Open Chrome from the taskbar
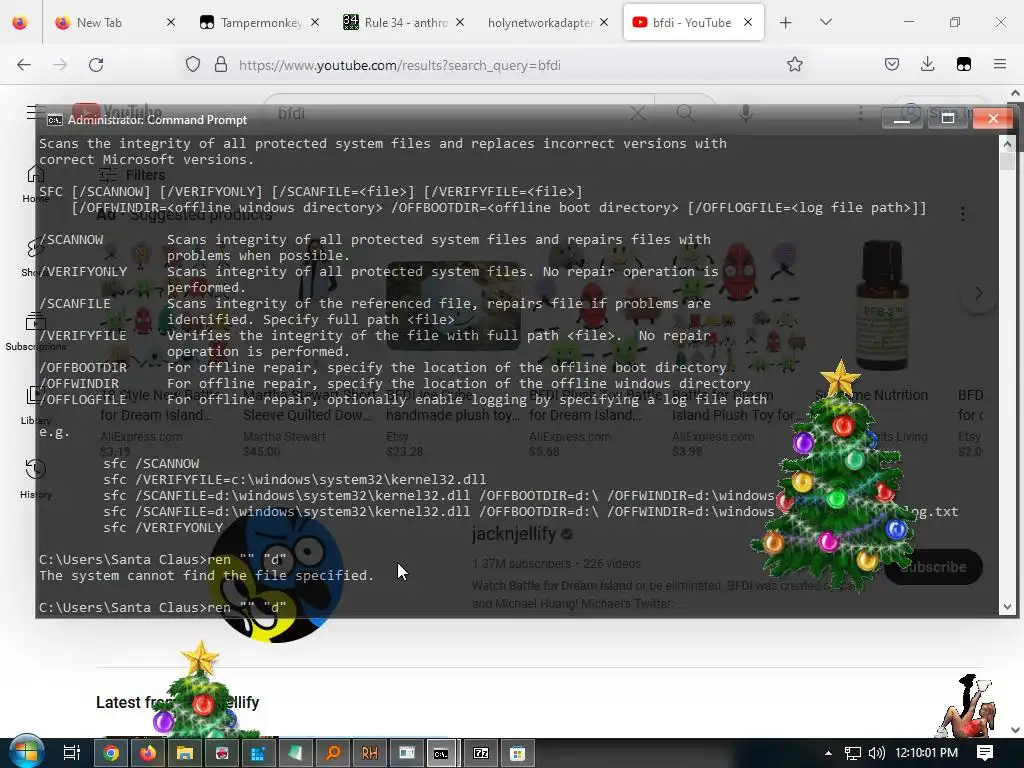 click(x=111, y=753)
